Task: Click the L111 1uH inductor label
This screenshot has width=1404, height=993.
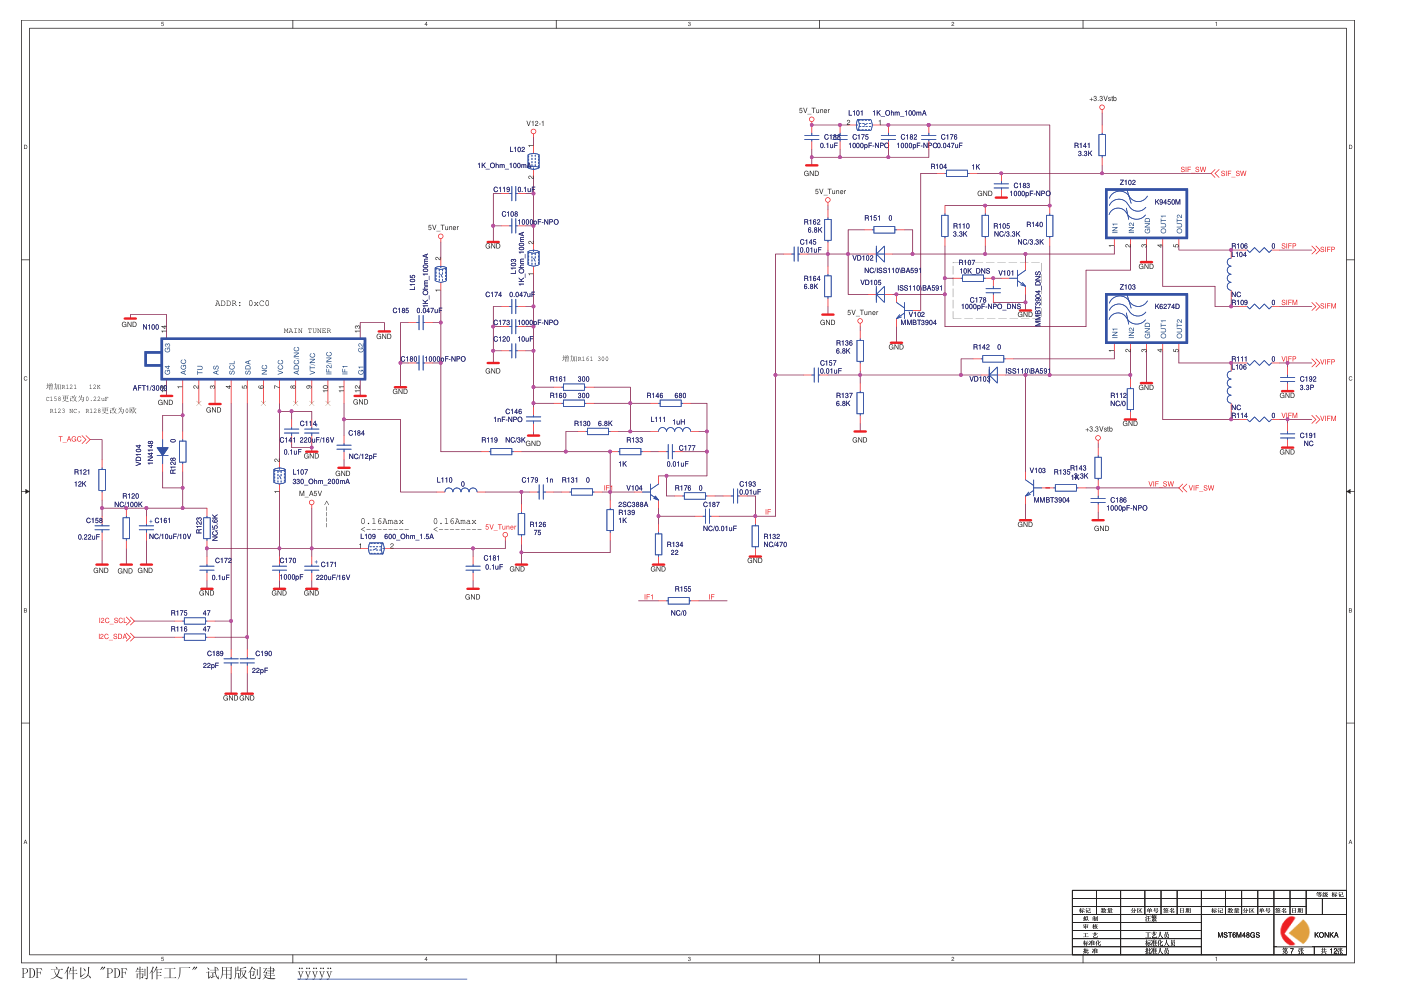Action: coord(668,421)
